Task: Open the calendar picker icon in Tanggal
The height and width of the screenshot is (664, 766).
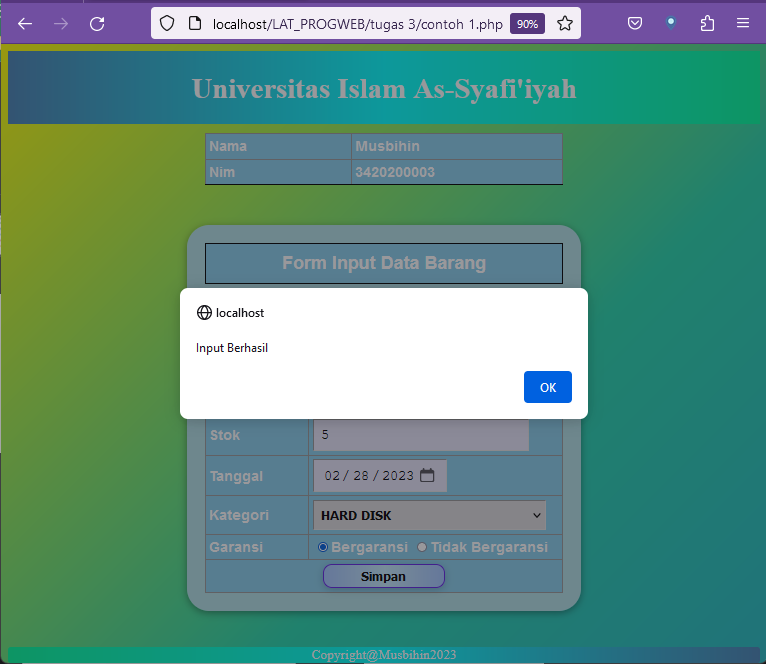Action: point(427,475)
